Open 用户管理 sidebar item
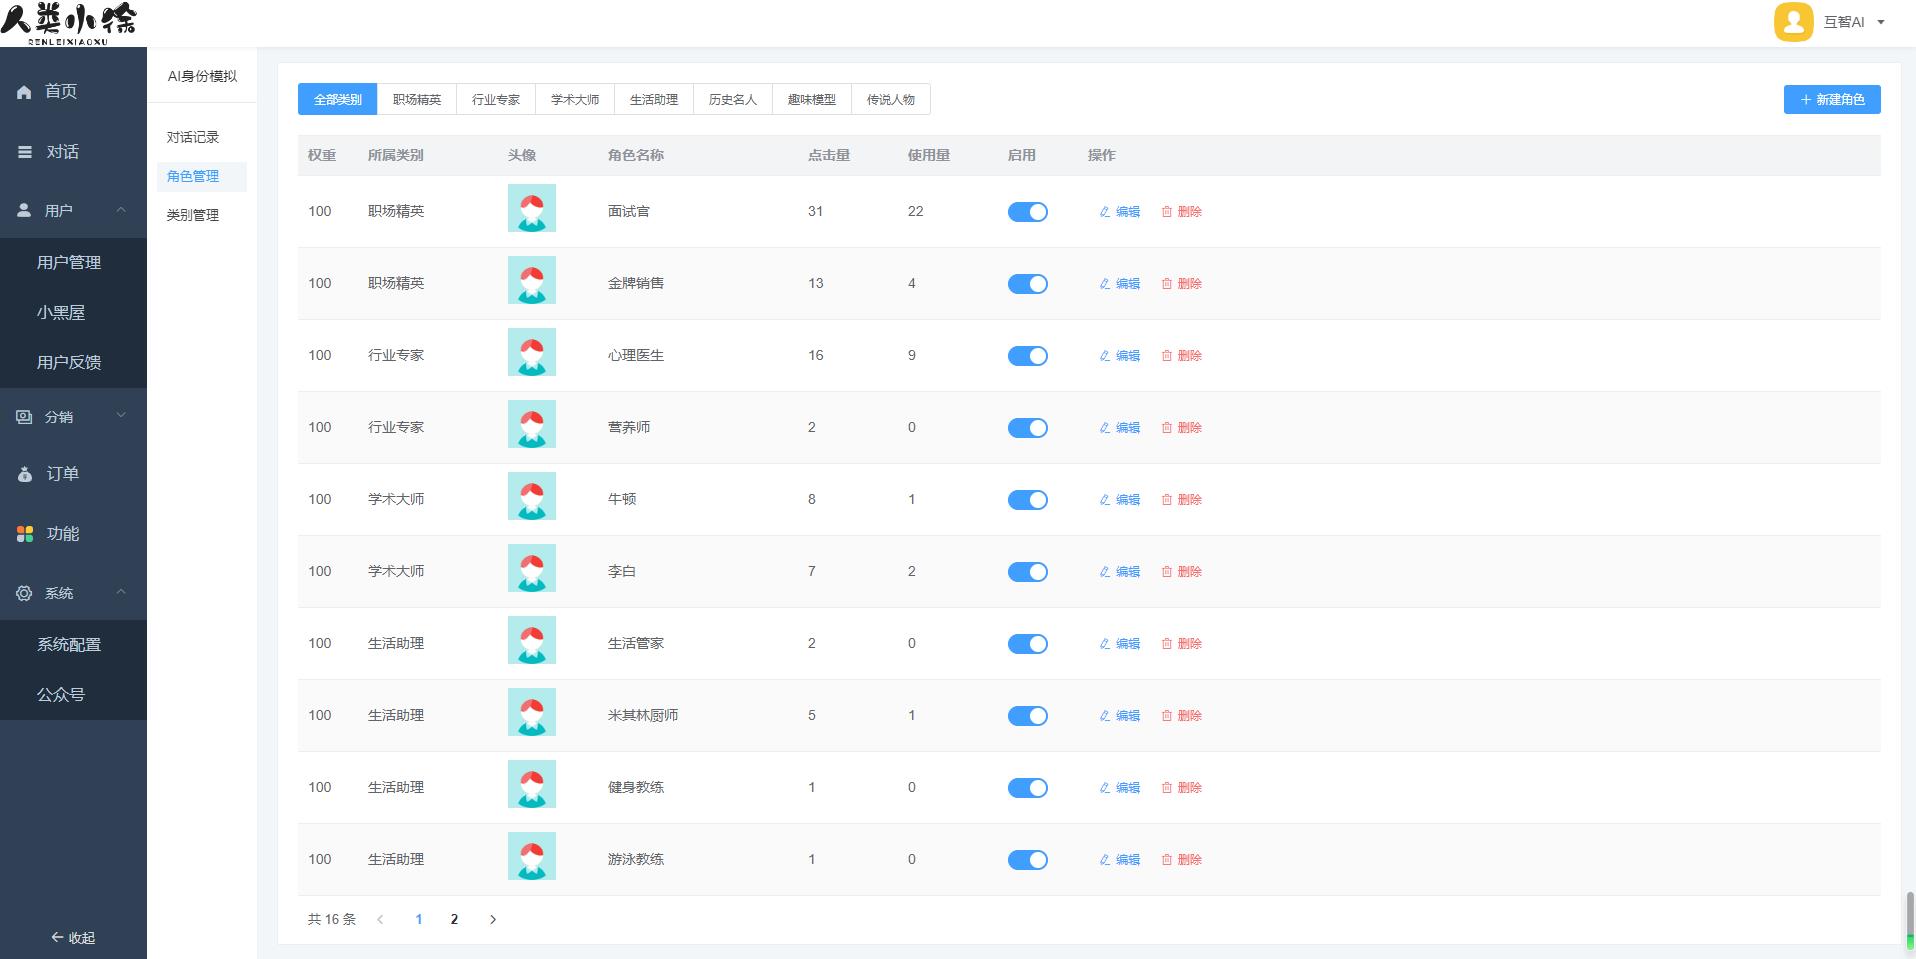The image size is (1916, 959). tap(69, 263)
